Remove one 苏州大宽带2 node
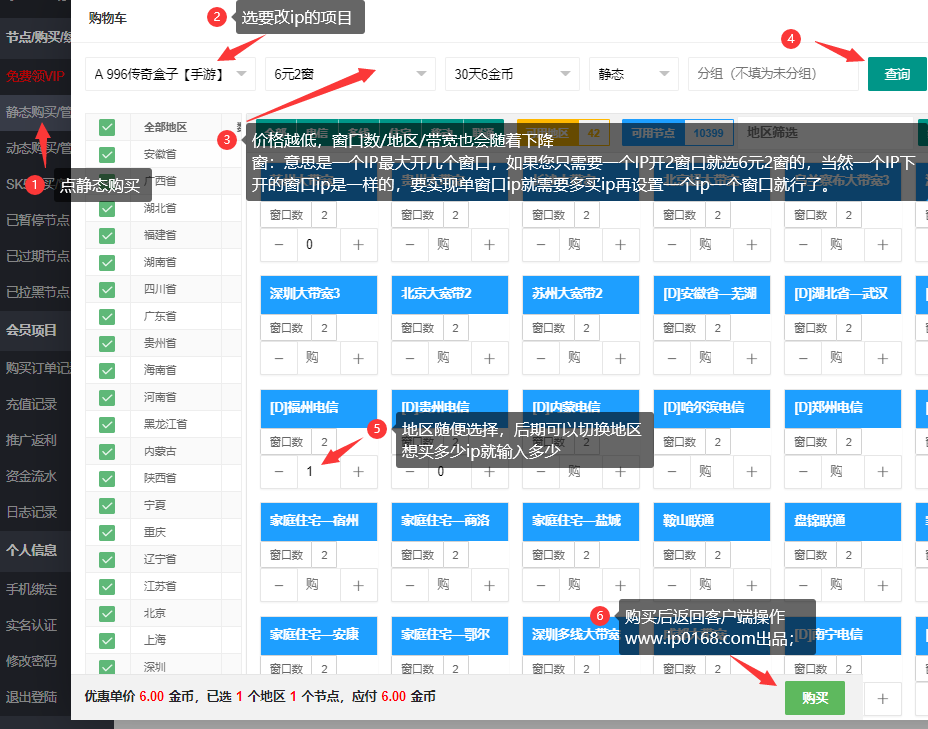The width and height of the screenshot is (928, 729). (x=541, y=358)
